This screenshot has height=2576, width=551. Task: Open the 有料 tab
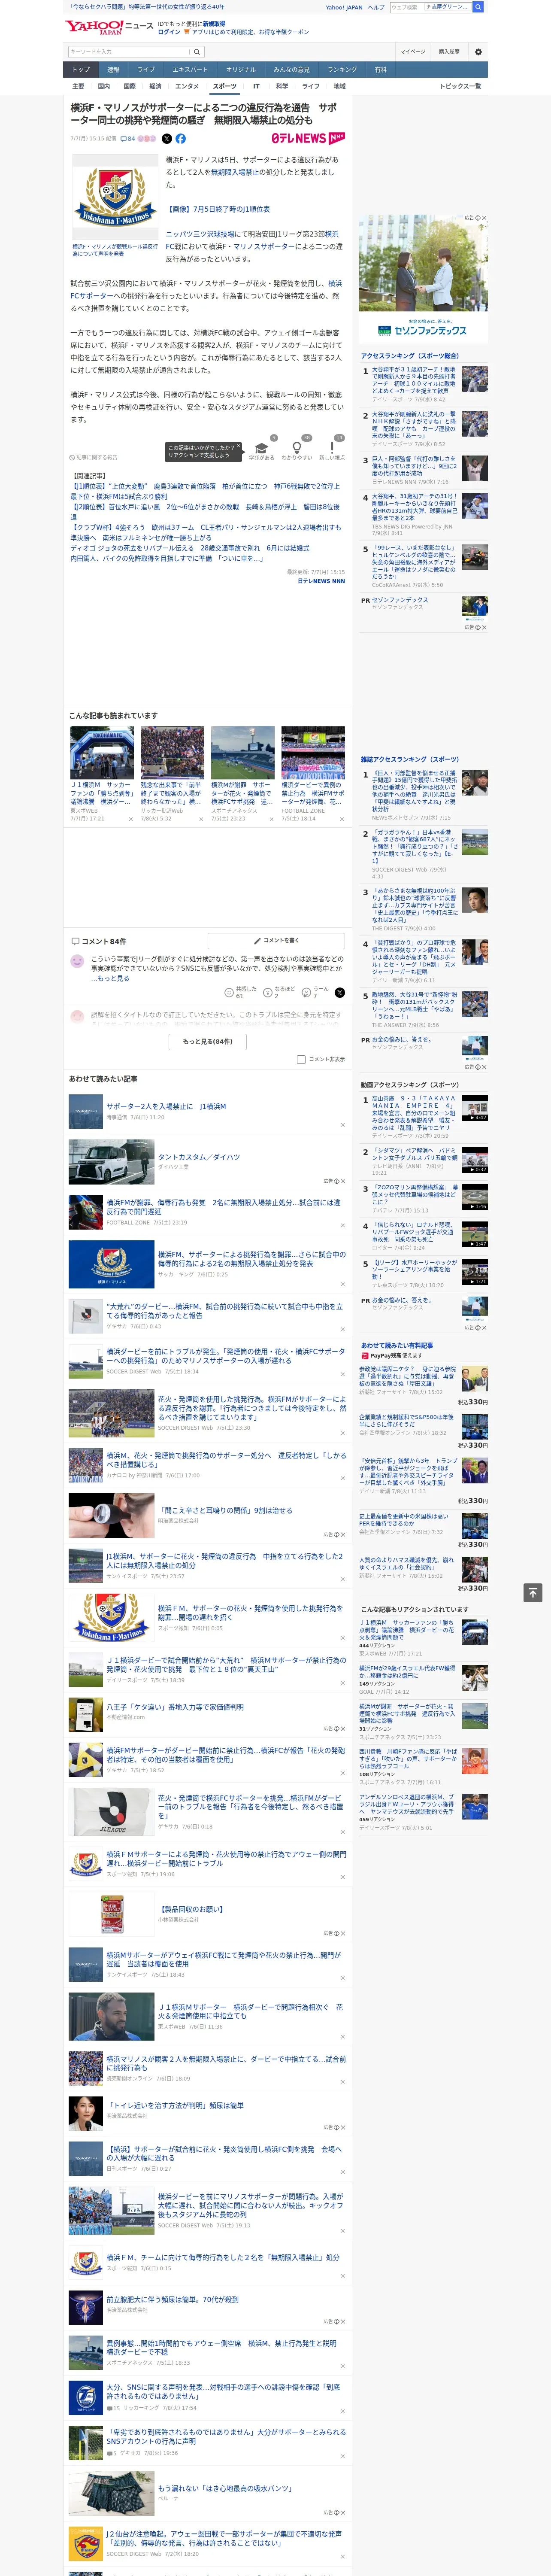pyautogui.click(x=380, y=70)
